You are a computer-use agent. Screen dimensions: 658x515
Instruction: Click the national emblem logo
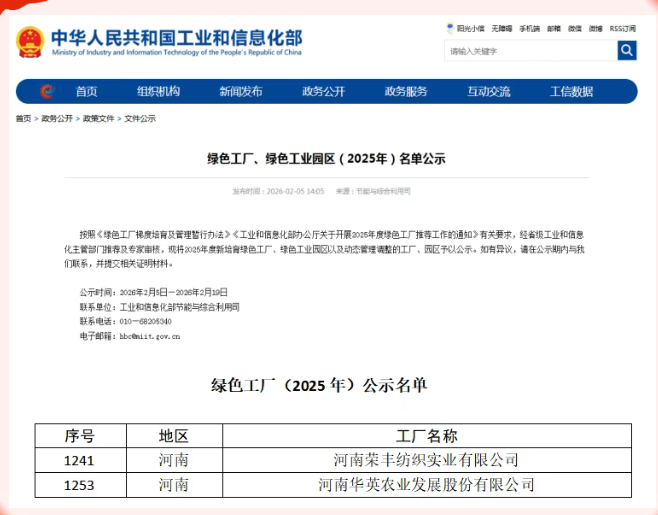pyautogui.click(x=29, y=41)
